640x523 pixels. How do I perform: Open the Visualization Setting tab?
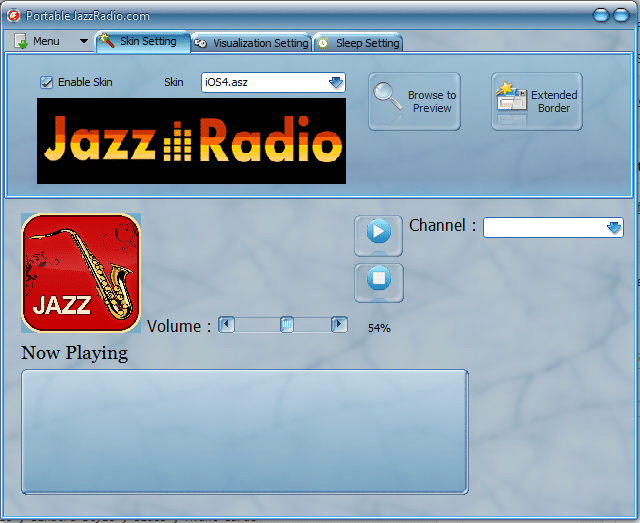(x=251, y=43)
